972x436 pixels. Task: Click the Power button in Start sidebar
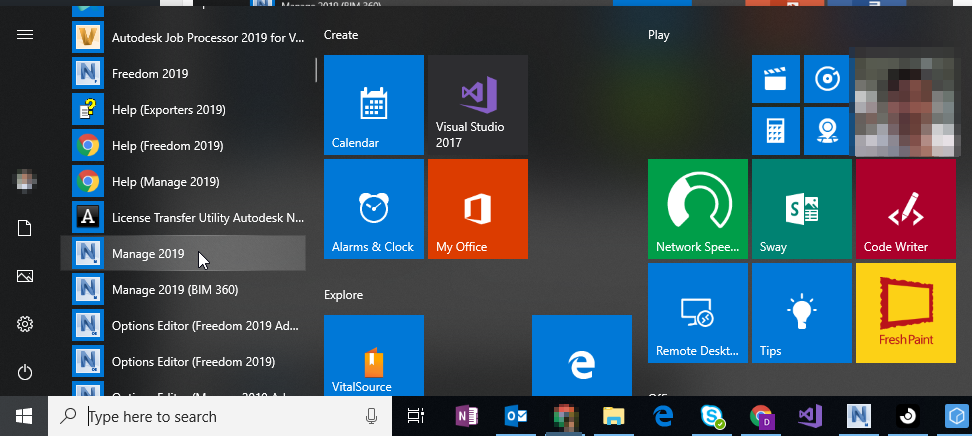[x=25, y=372]
